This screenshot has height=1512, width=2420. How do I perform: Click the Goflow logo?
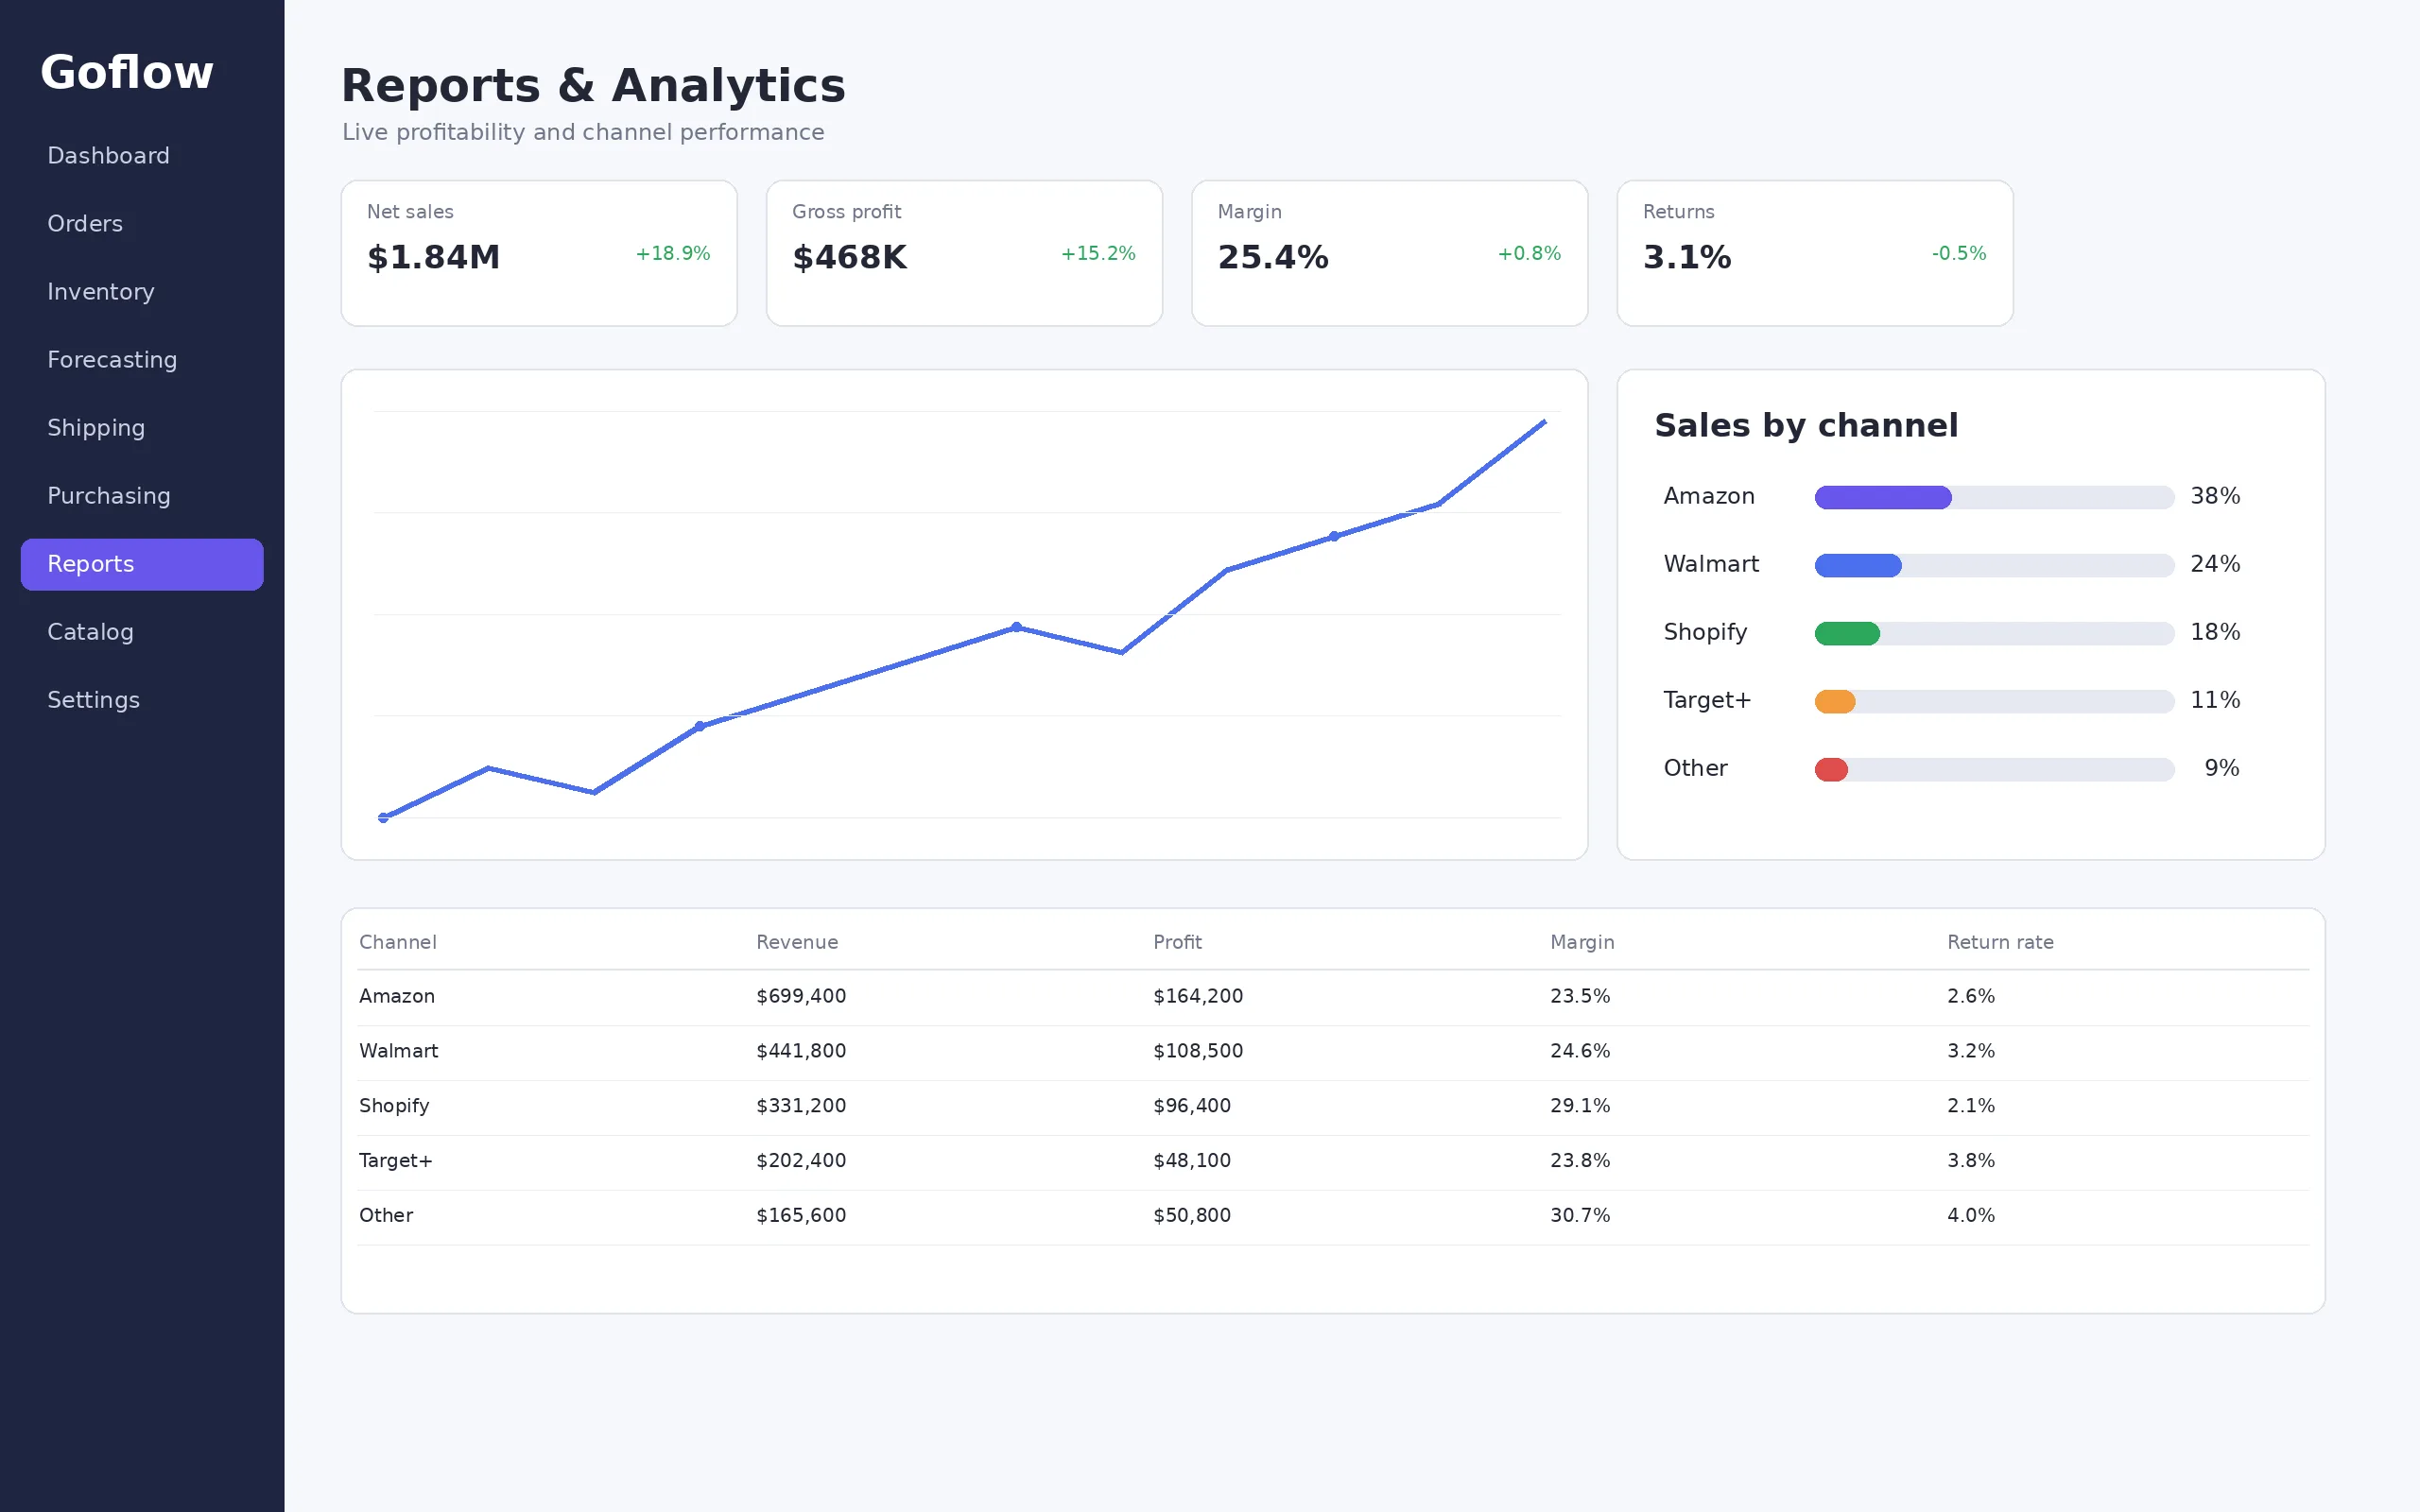127,72
